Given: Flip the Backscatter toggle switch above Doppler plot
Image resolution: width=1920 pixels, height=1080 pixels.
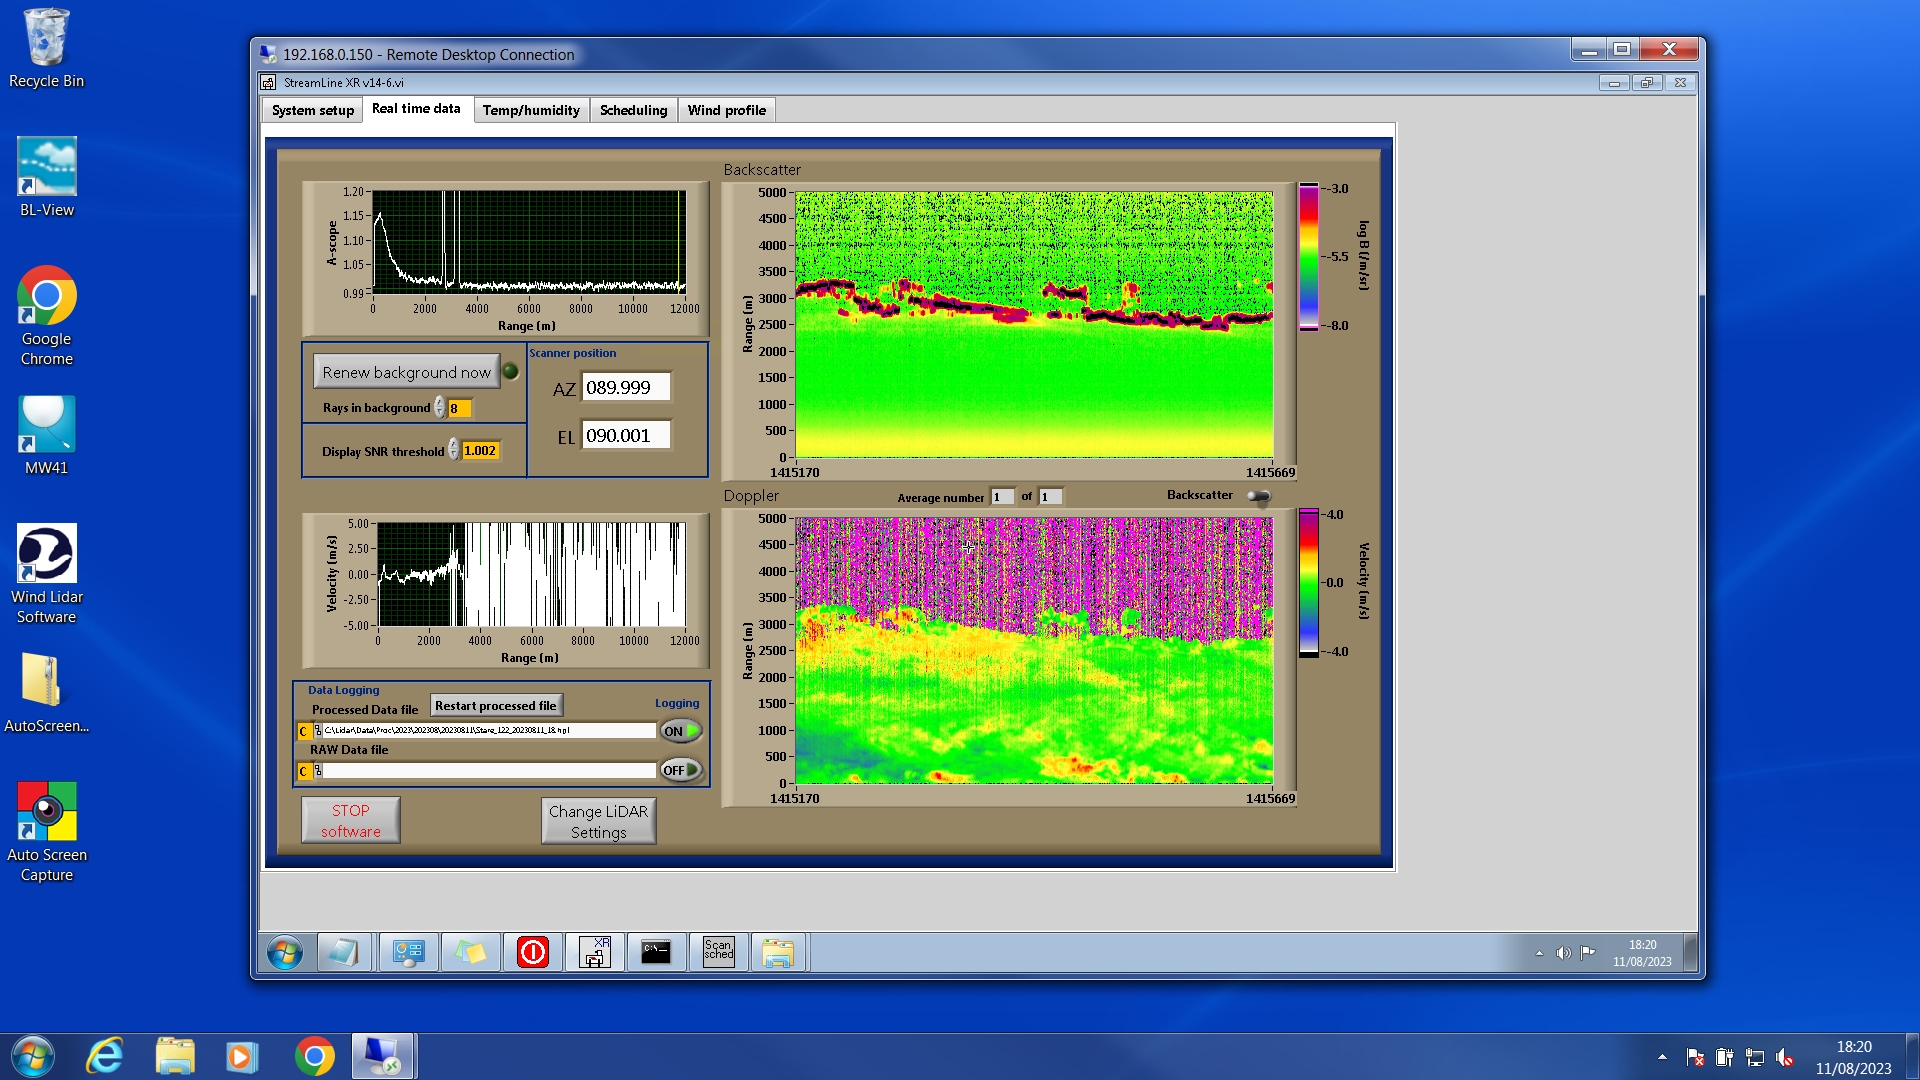Looking at the screenshot, I should click(x=1258, y=496).
